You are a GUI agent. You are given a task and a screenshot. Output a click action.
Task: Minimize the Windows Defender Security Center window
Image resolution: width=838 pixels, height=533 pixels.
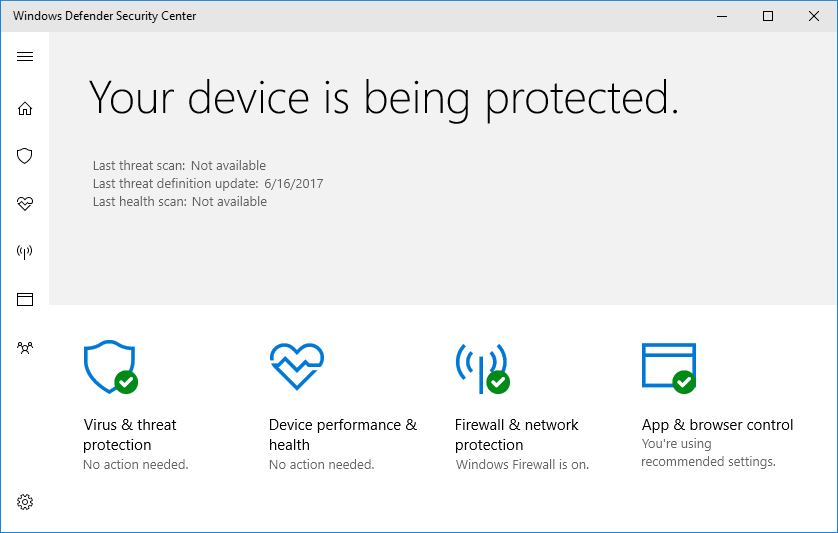click(x=722, y=16)
